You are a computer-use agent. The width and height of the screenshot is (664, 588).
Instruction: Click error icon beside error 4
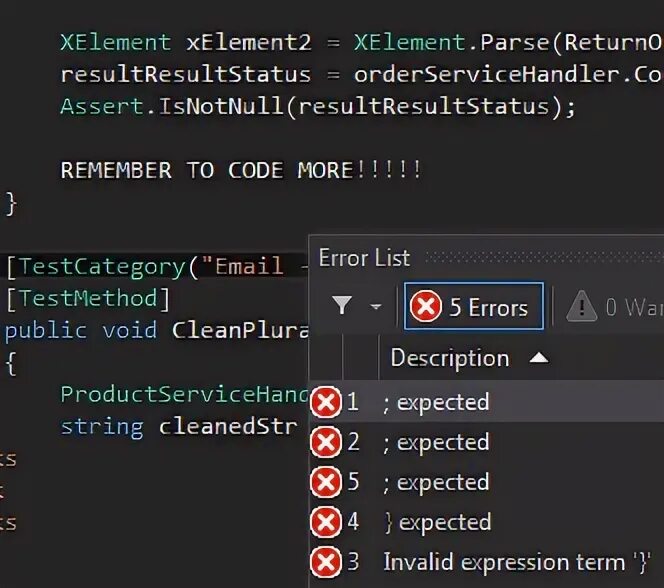(x=326, y=522)
